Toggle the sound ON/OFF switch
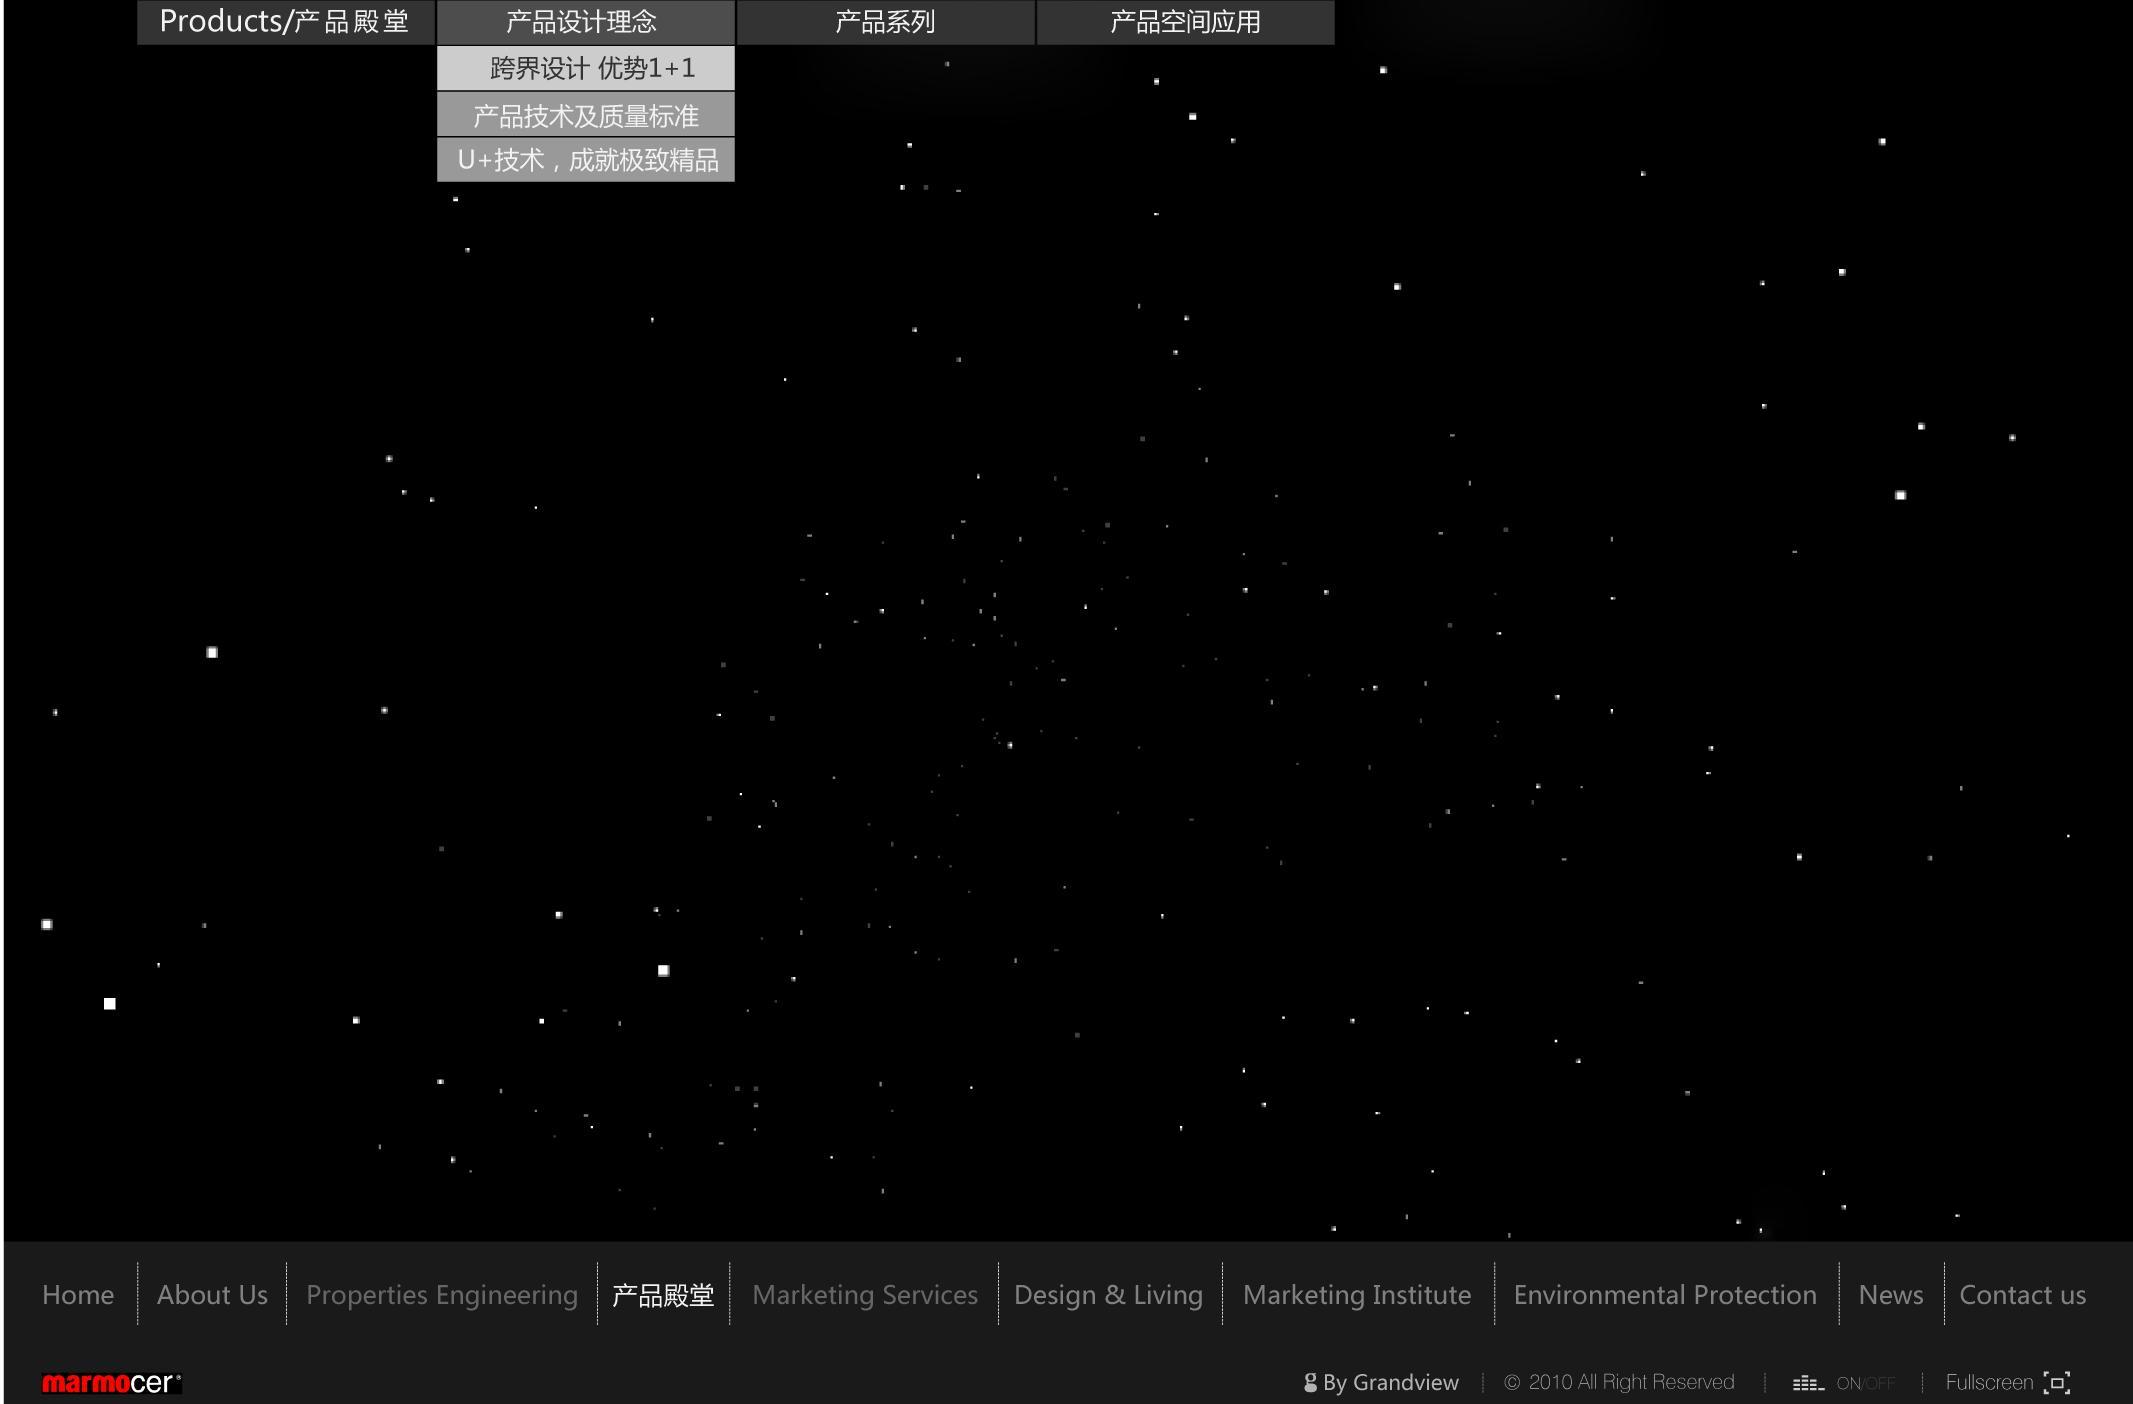This screenshot has width=2133, height=1404. 1865,1383
